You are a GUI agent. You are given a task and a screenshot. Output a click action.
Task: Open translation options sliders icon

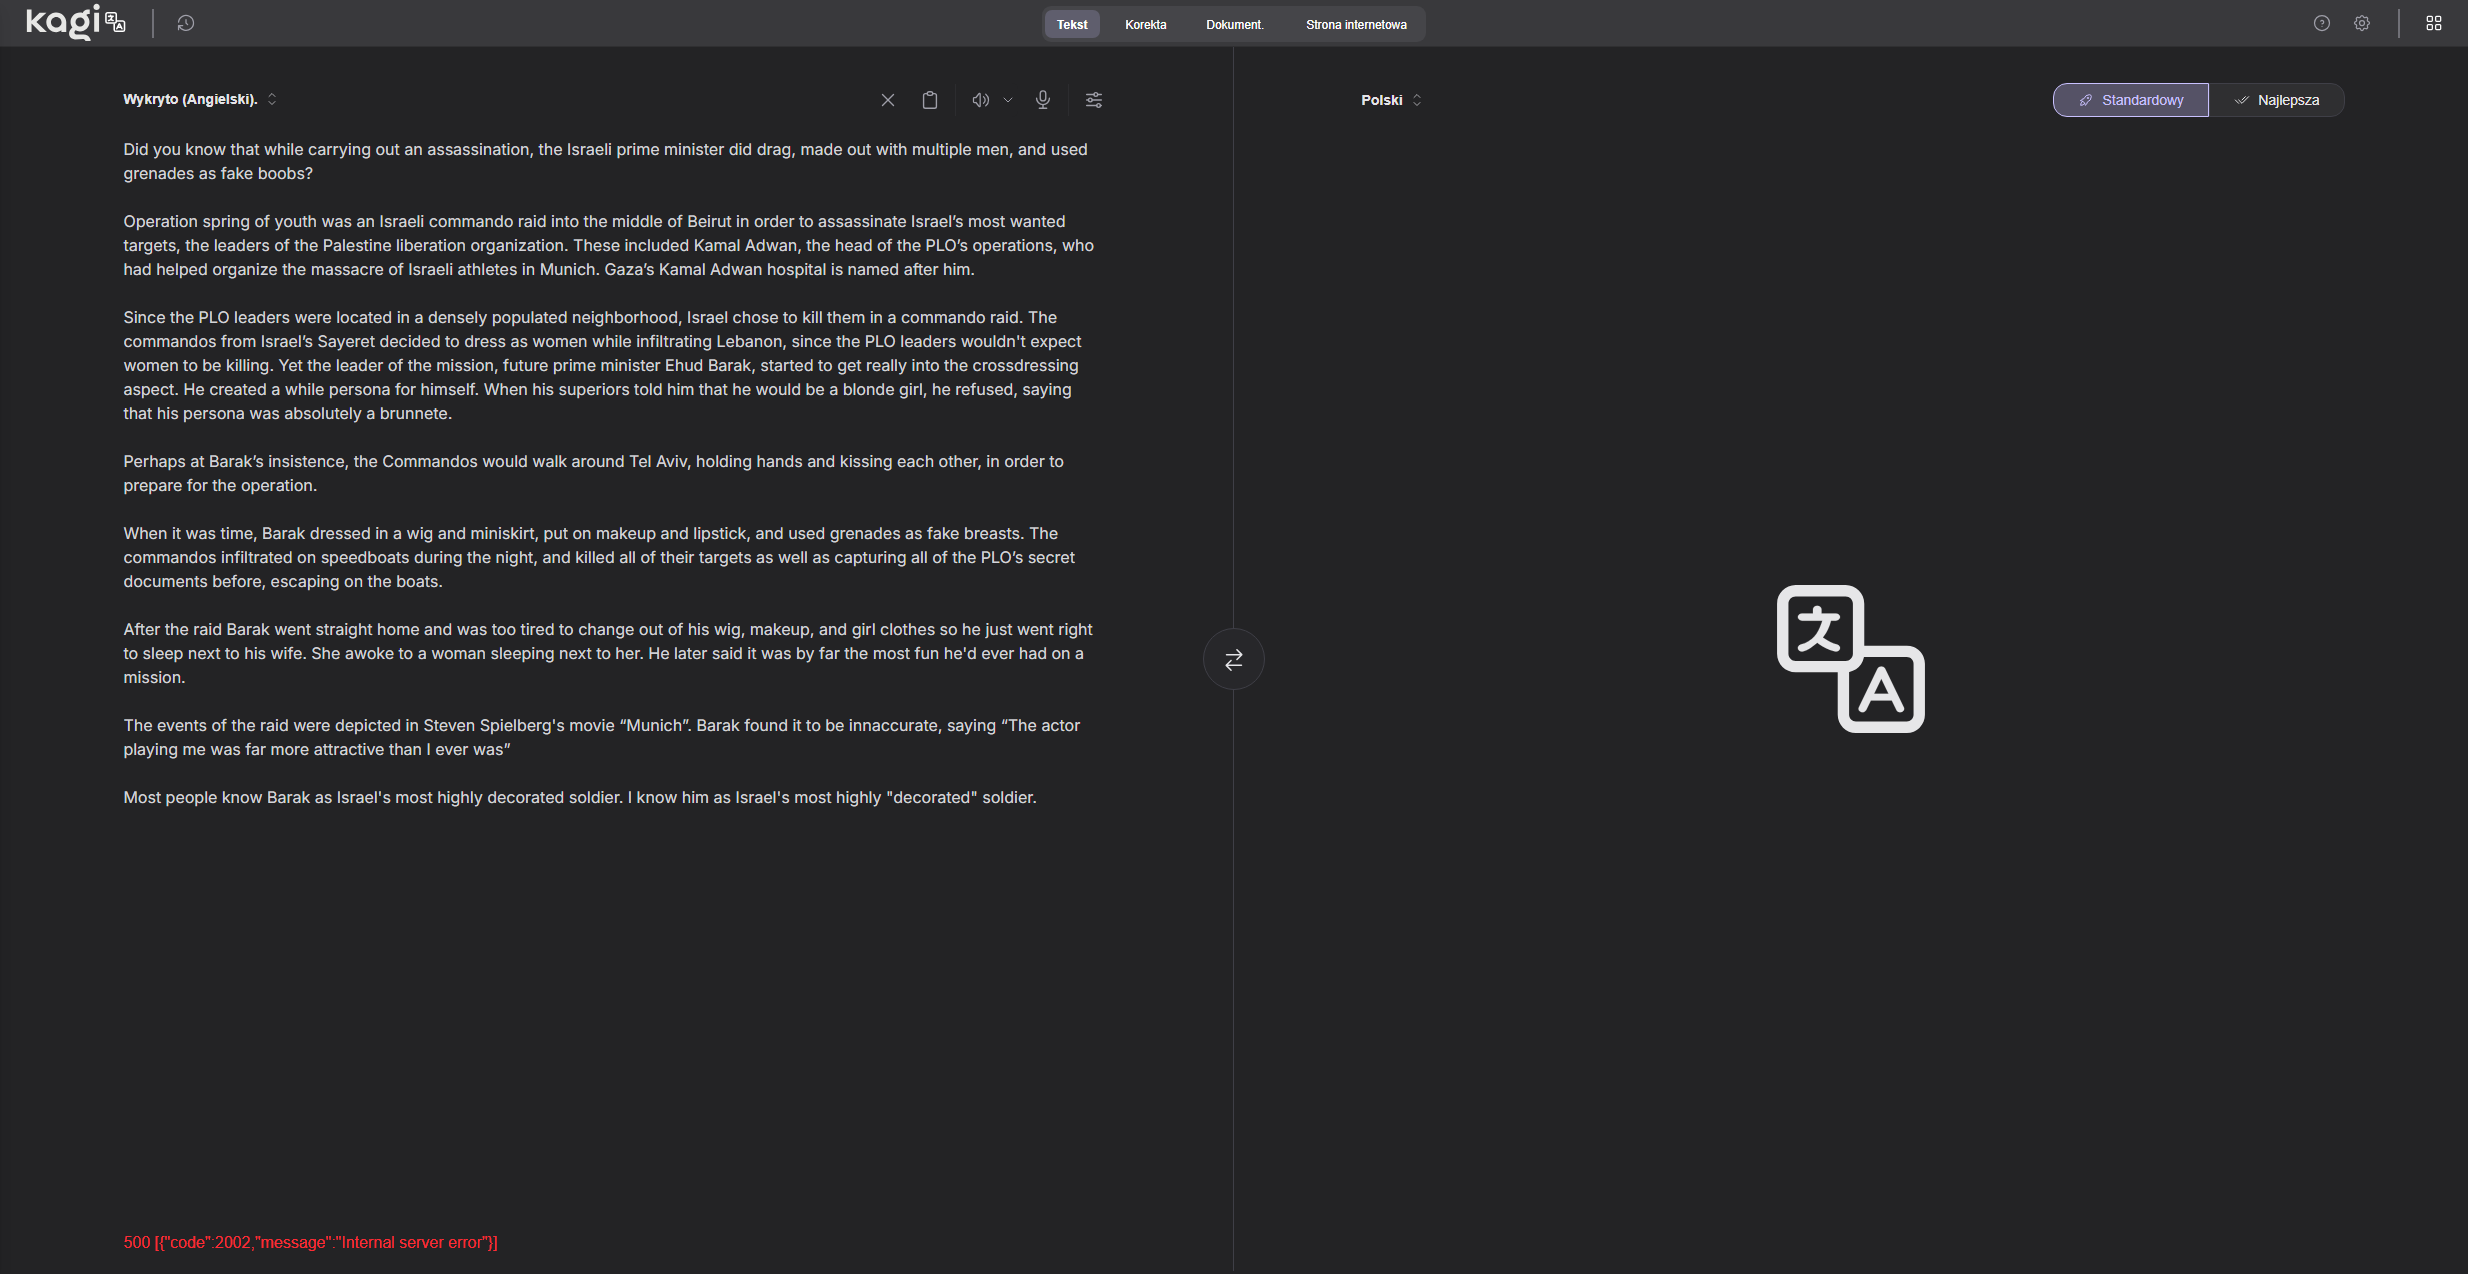click(1094, 100)
